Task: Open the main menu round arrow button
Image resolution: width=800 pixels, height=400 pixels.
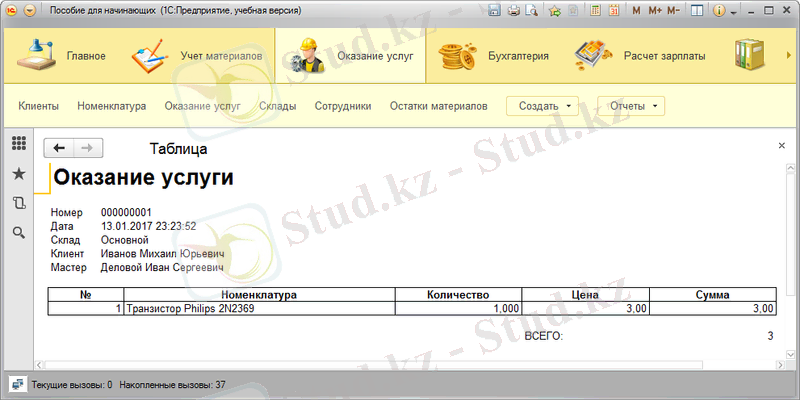Action: pyautogui.click(x=30, y=10)
